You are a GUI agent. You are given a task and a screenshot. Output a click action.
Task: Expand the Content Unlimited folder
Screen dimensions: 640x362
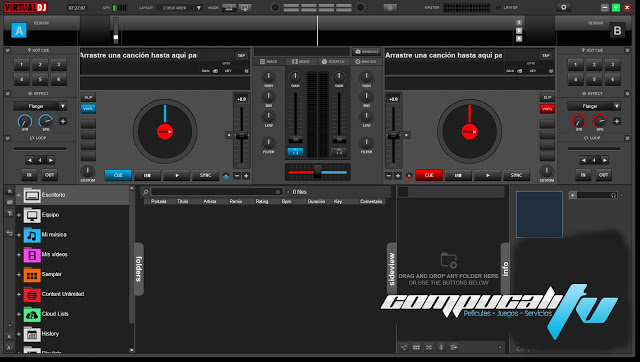tap(19, 294)
